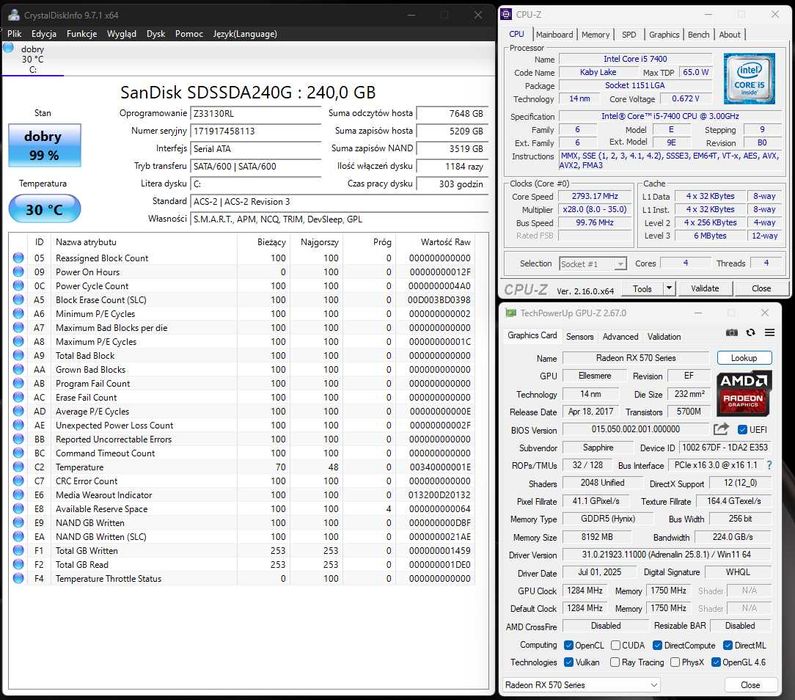
Task: Click the CrystalDiskInfo app icon in title bar
Action: pyautogui.click(x=14, y=15)
